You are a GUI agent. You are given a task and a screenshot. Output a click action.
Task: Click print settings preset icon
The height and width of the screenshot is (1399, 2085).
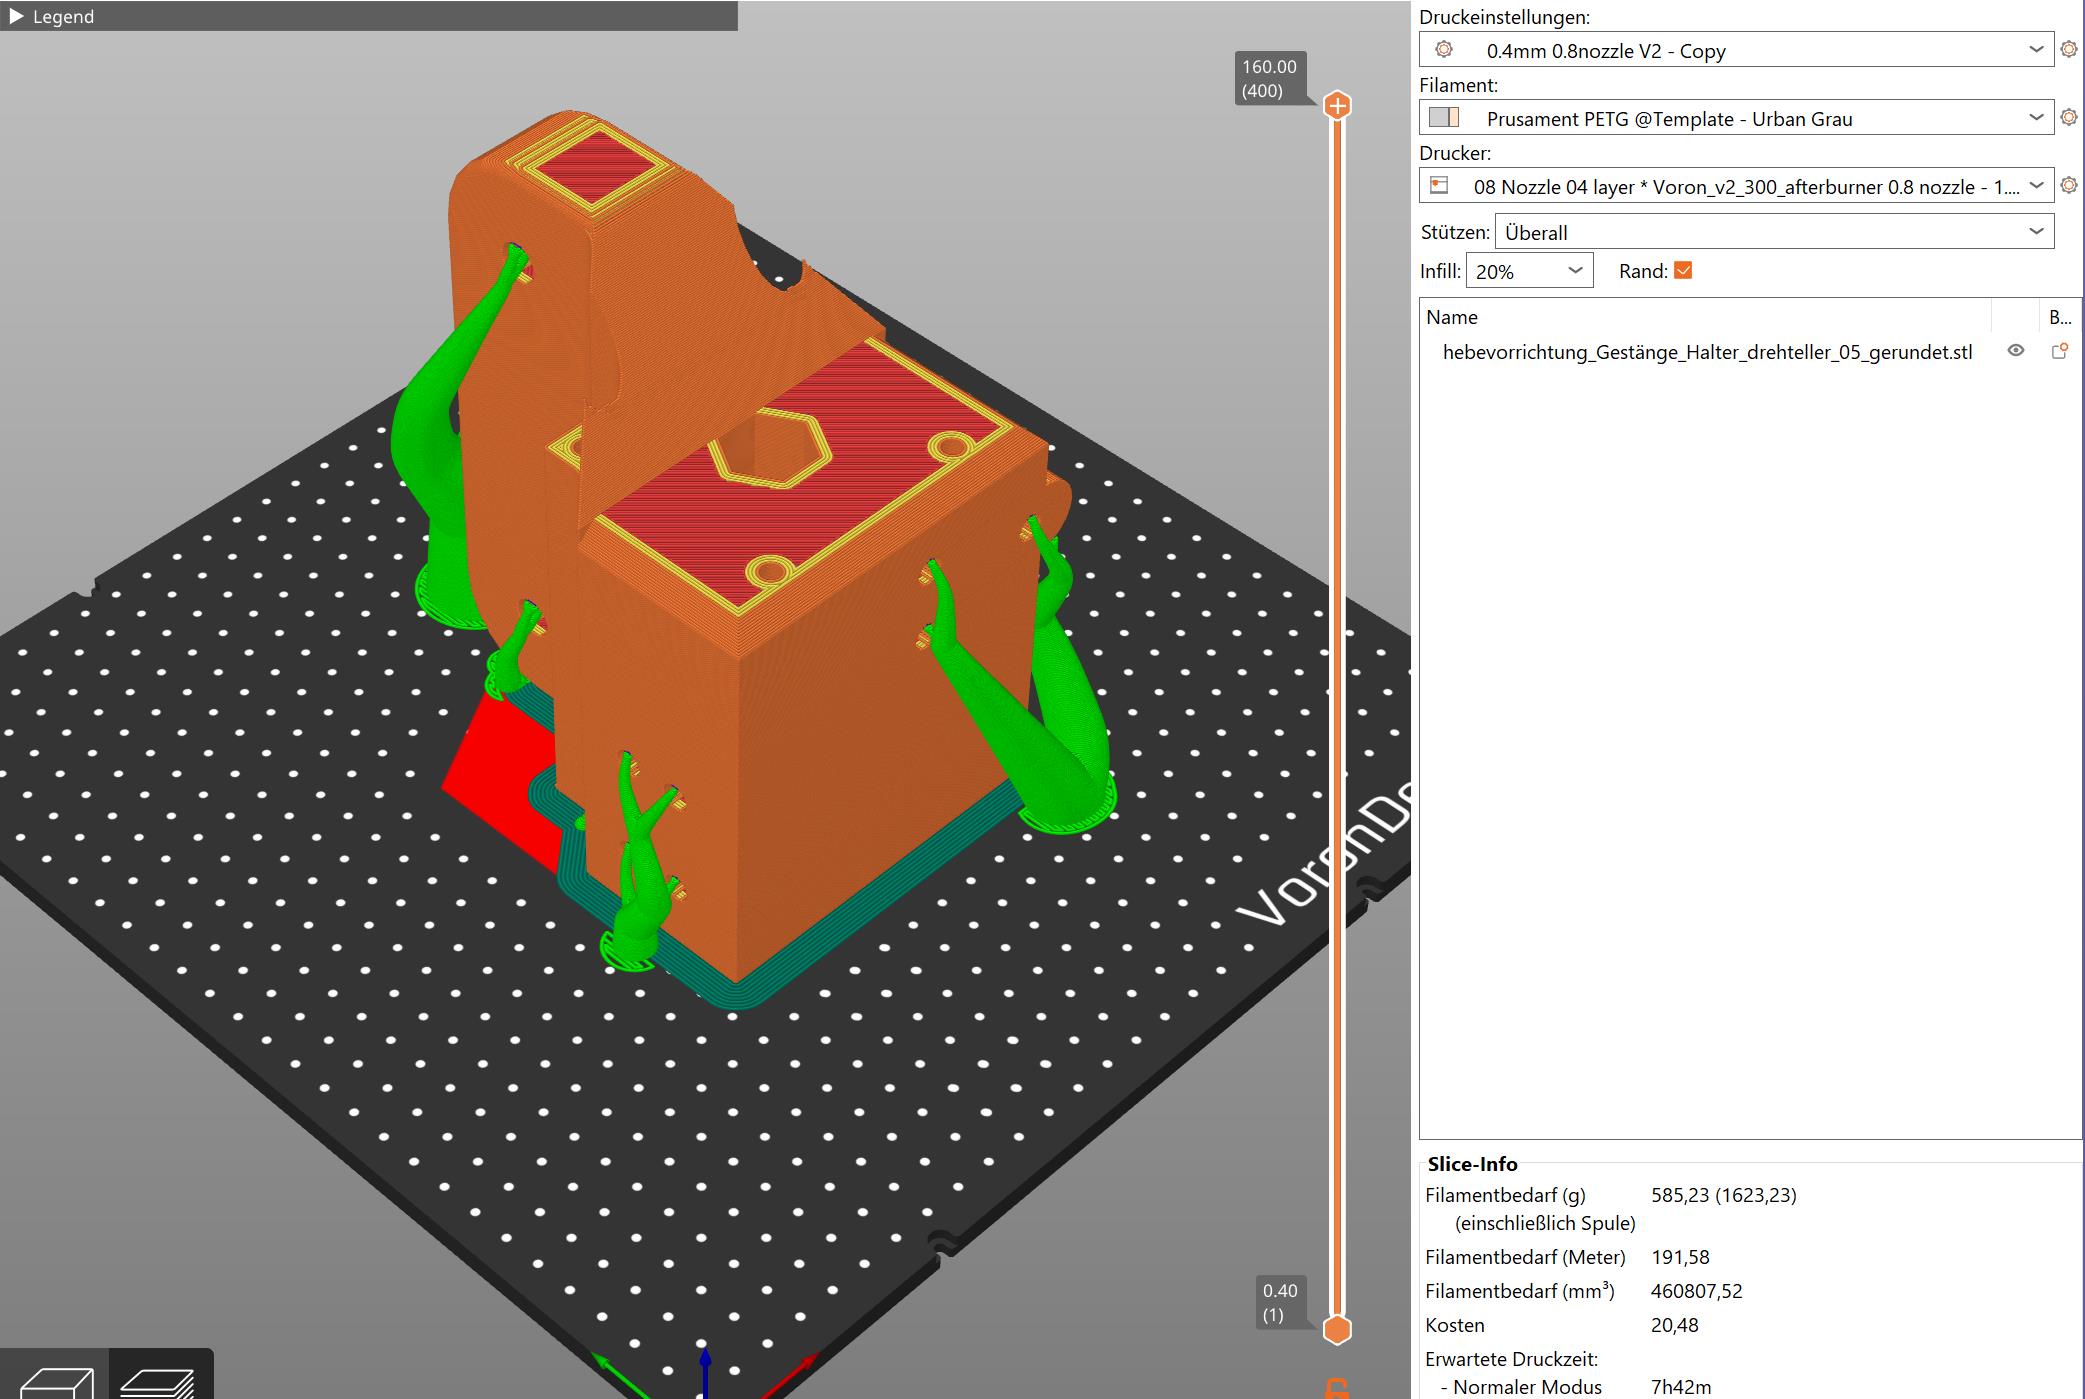[x=1444, y=49]
